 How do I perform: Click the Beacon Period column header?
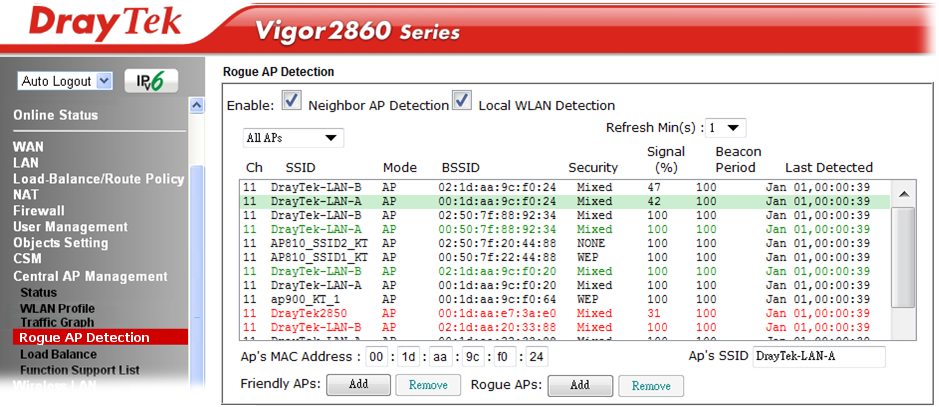coord(738,160)
